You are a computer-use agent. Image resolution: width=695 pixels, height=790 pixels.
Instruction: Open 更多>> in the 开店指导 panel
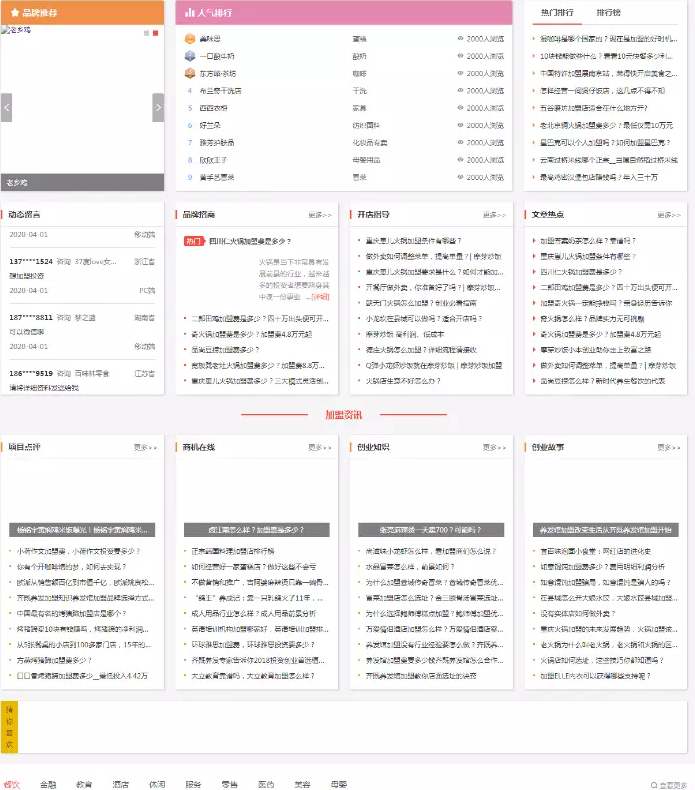point(494,215)
